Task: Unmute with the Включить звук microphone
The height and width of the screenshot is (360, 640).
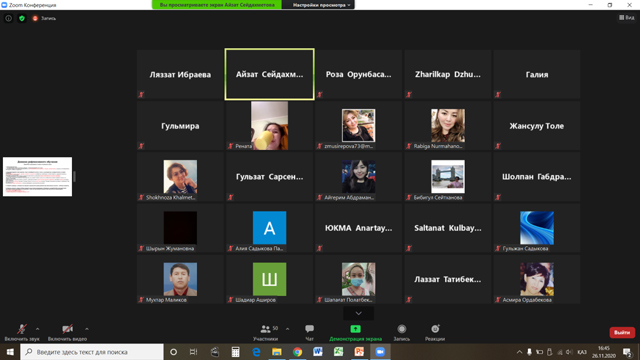Action: [x=22, y=332]
